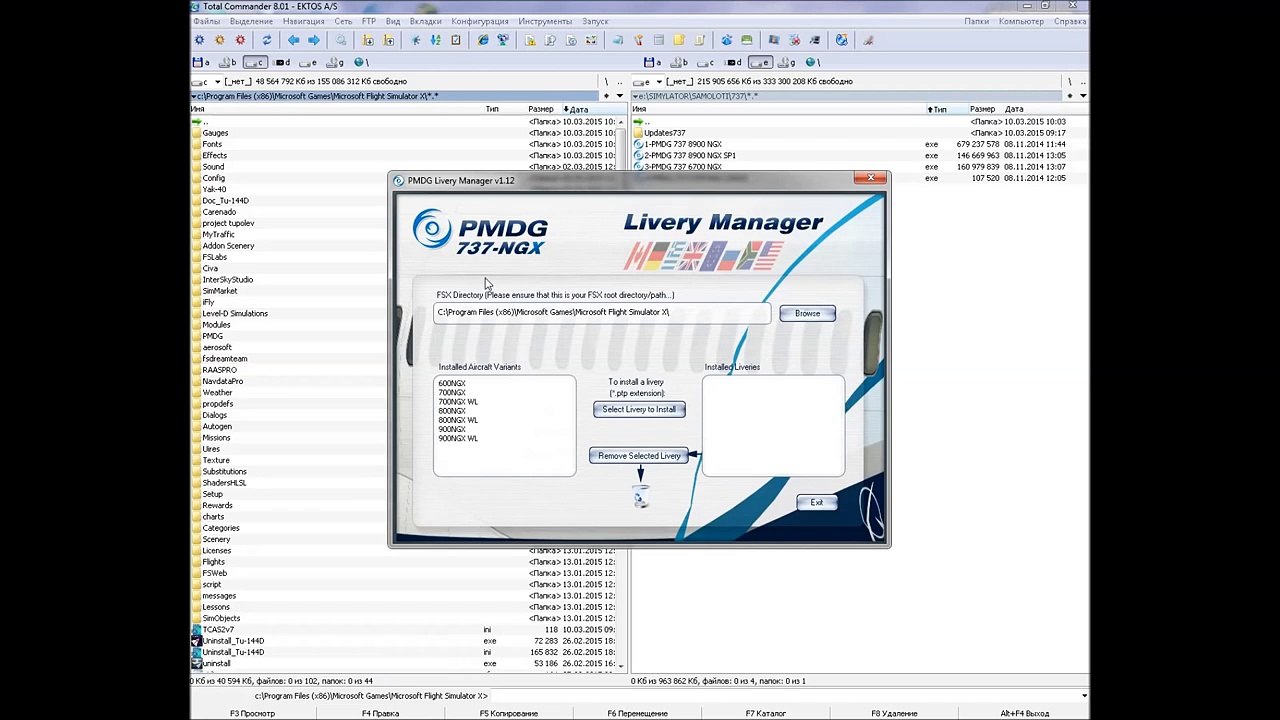Select floppy drive a in left drive bar
Image resolution: width=1280 pixels, height=720 pixels.
pos(202,62)
